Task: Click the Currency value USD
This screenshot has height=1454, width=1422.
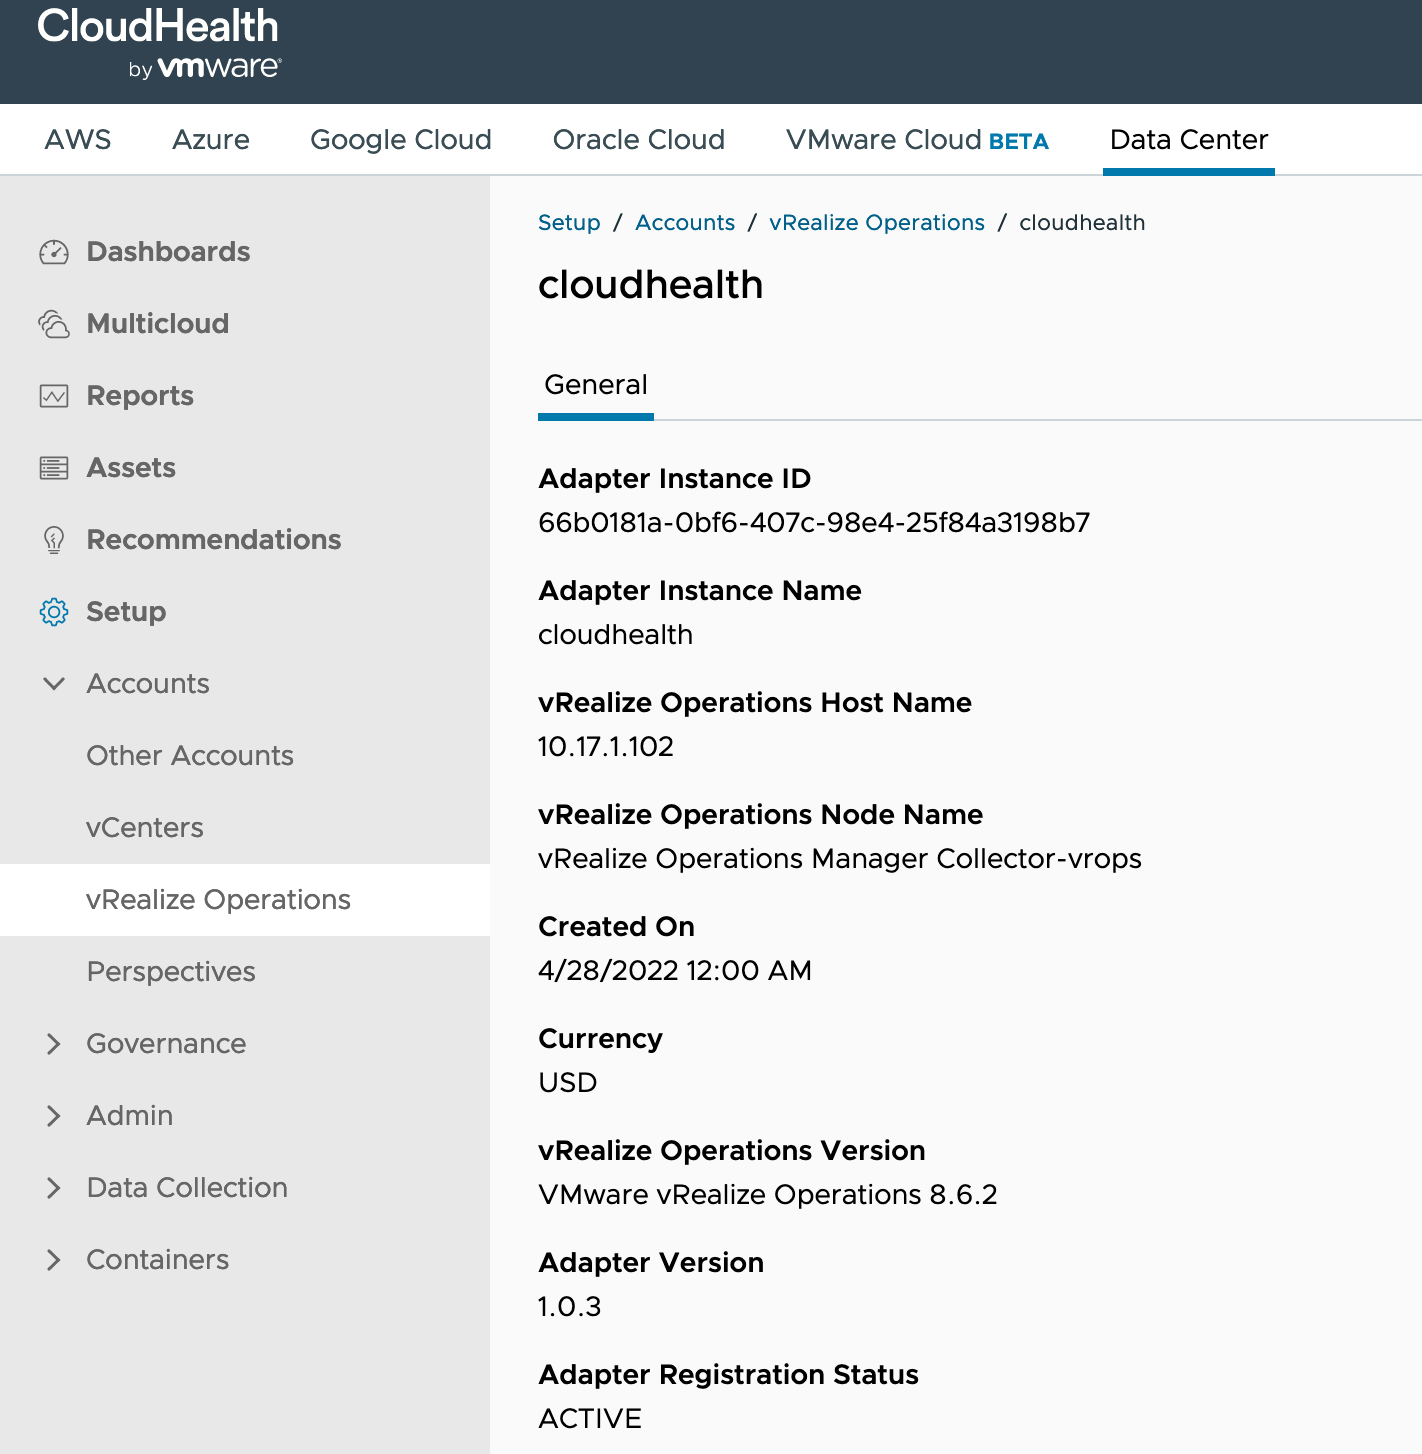Action: [567, 1083]
